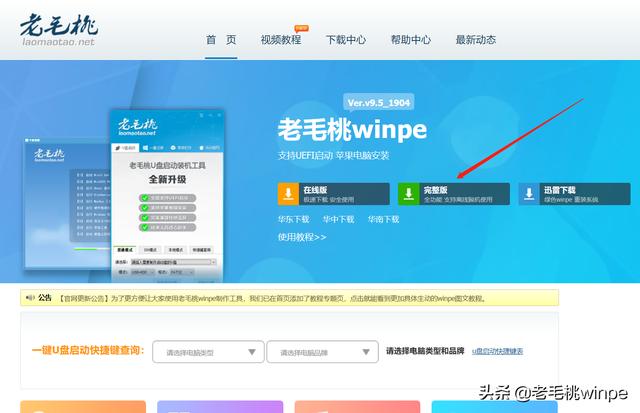Click the 请选择电脑类型和品牌 prompt text
640x413 pixels.
[x=425, y=351]
